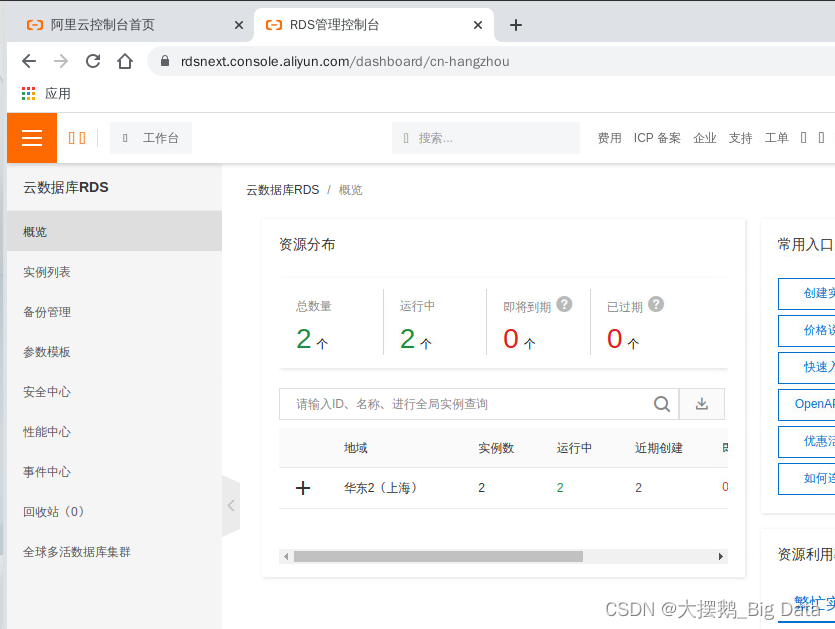Close the 阿里云控制台首页 tab
835x629 pixels.
239,25
